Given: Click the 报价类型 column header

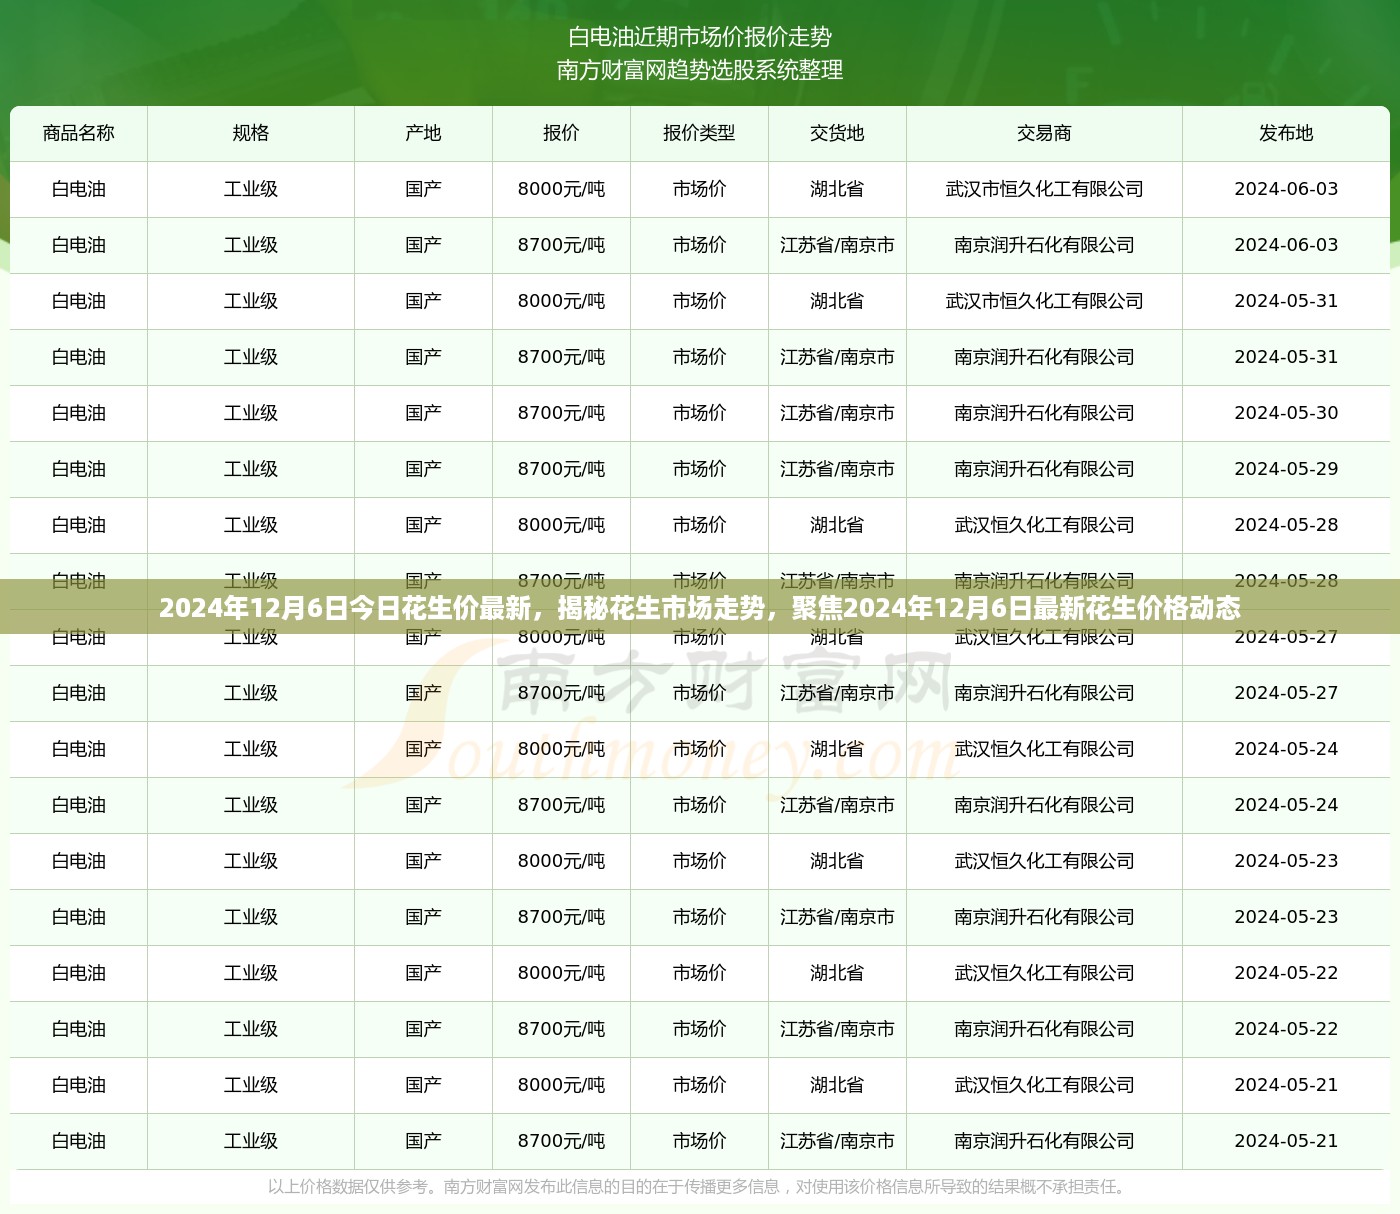Looking at the screenshot, I should click(x=699, y=133).
